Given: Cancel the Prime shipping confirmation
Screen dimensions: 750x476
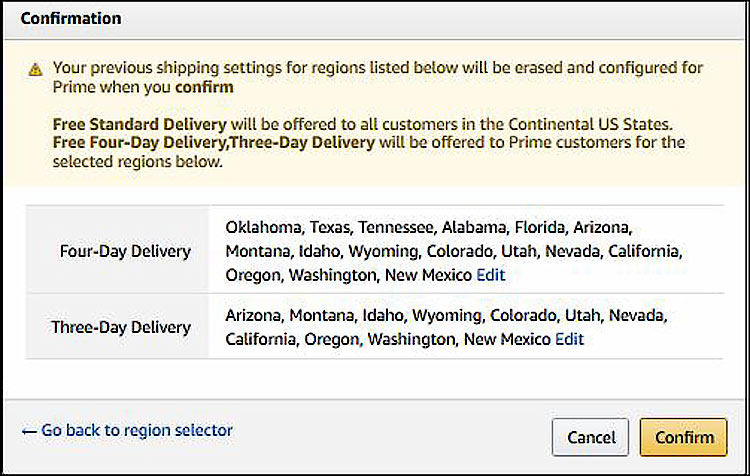Looking at the screenshot, I should (x=590, y=437).
